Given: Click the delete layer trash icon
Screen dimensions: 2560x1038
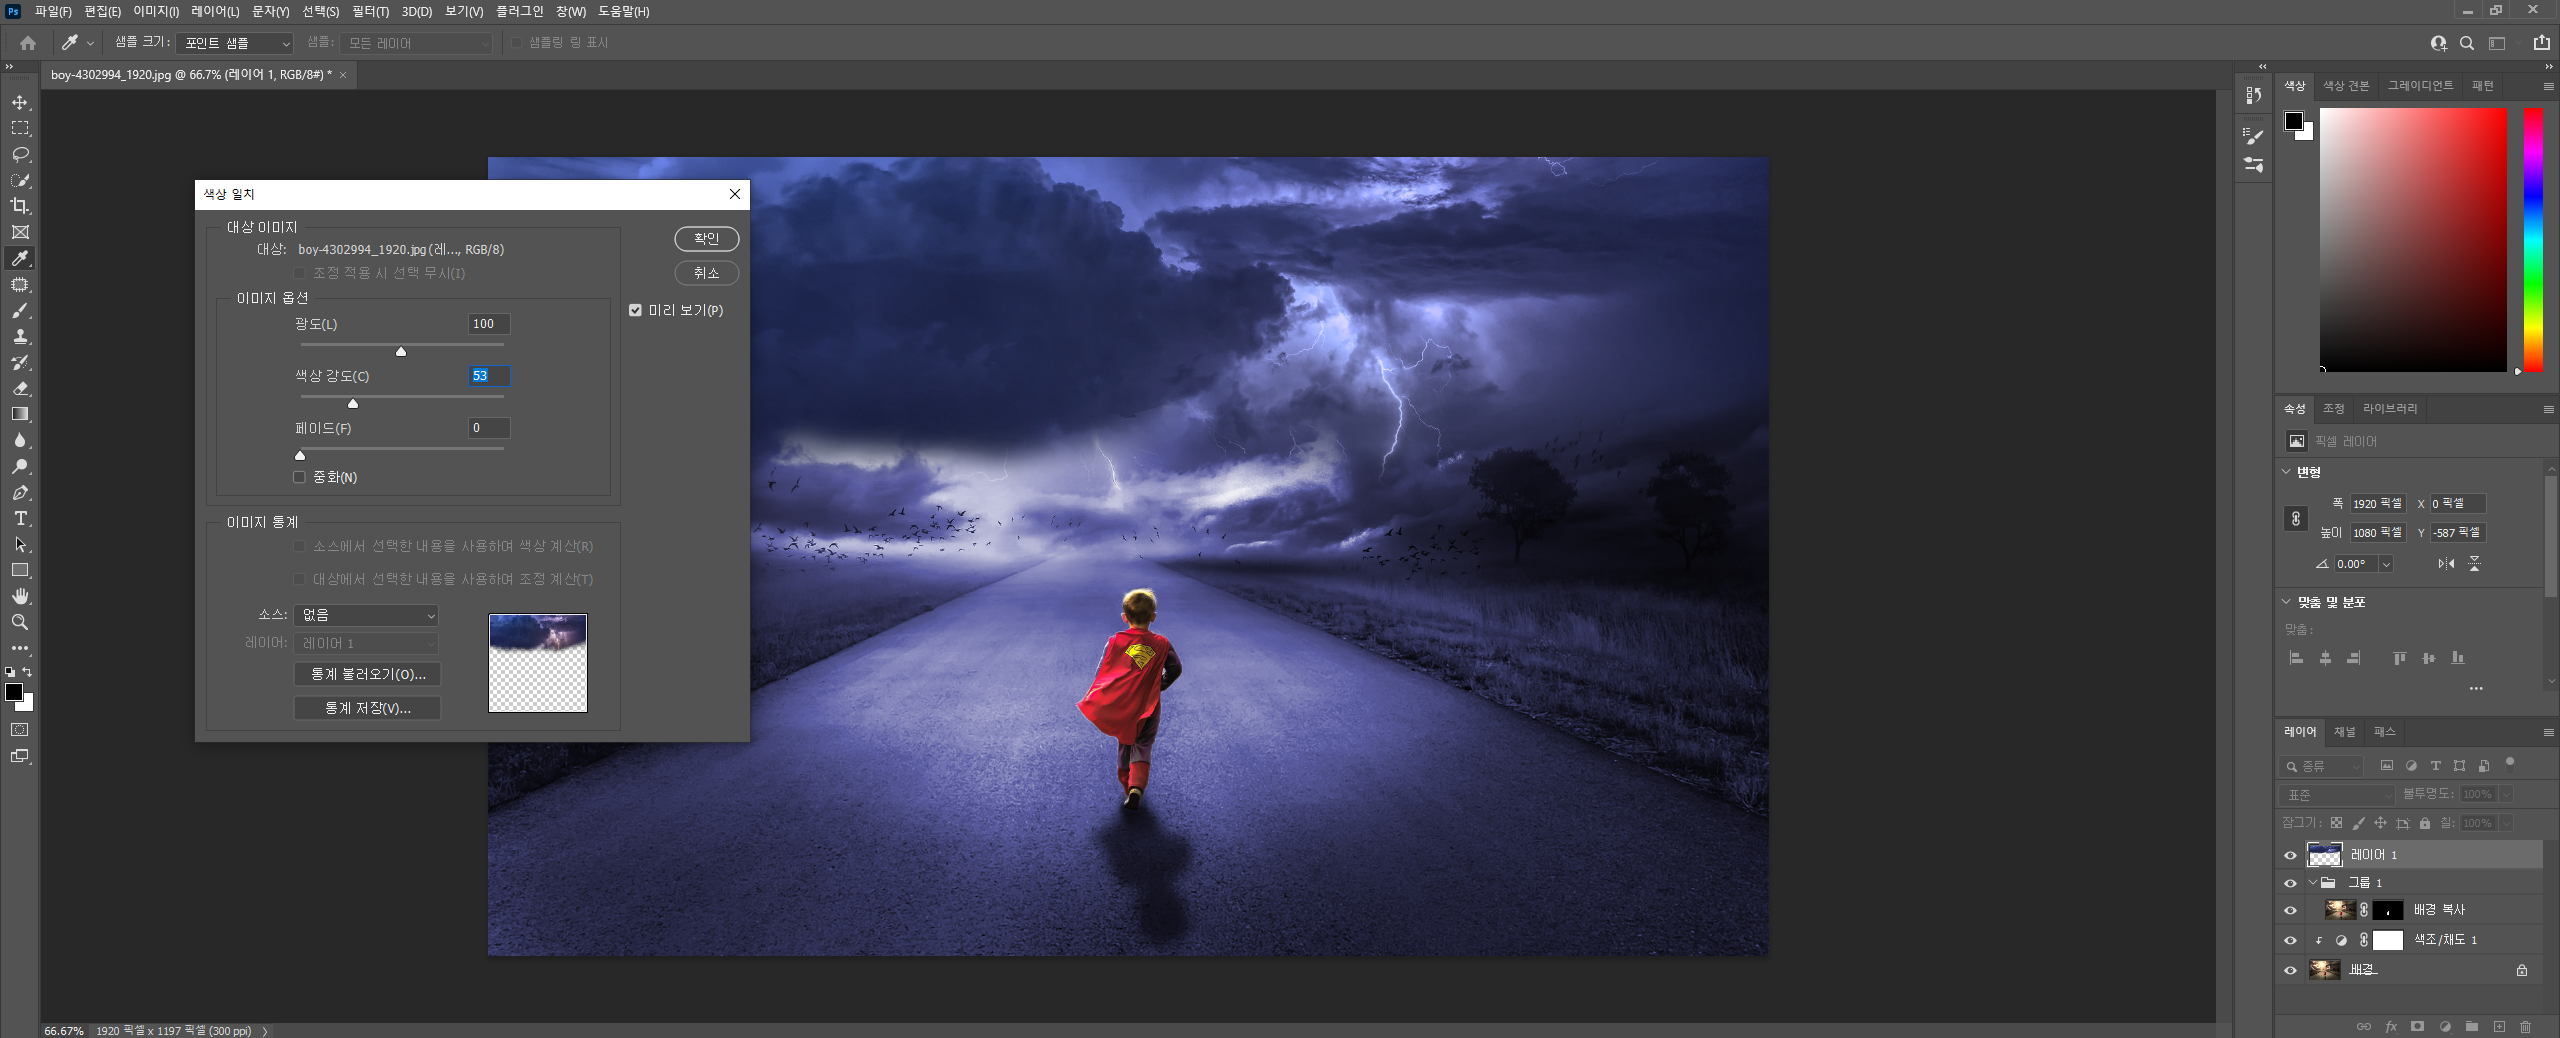Looking at the screenshot, I should (2526, 1026).
